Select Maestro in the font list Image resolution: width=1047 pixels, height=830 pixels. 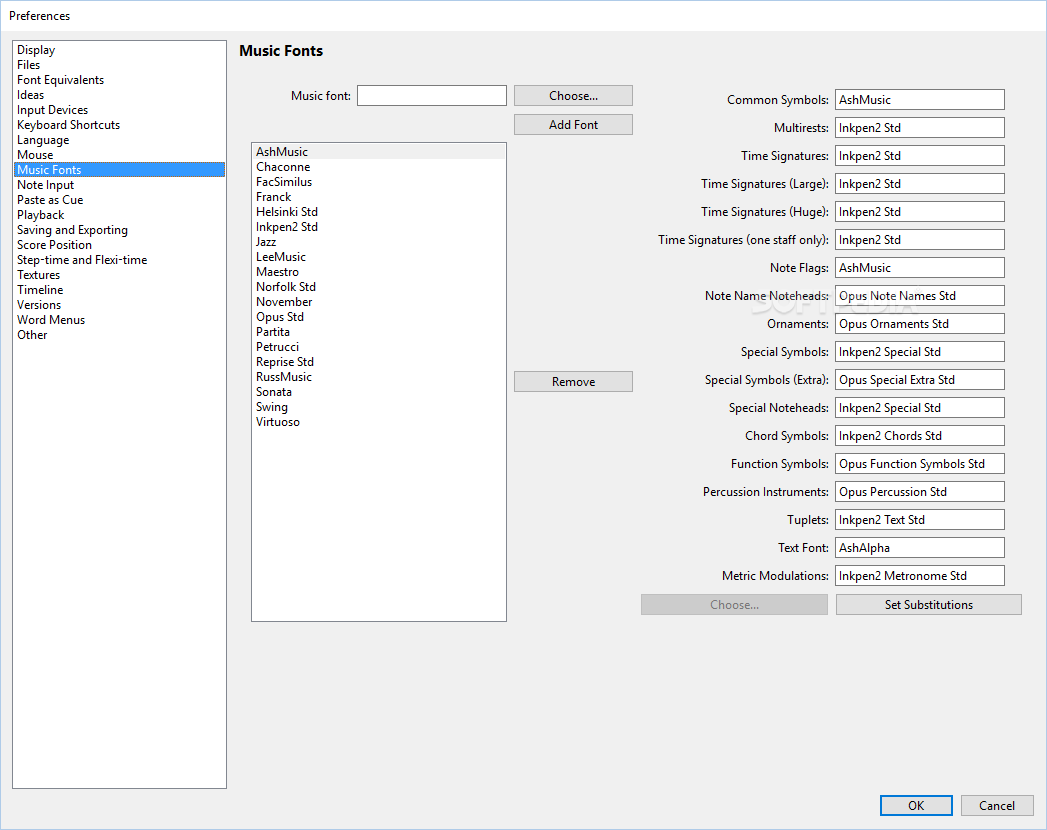[379, 272]
